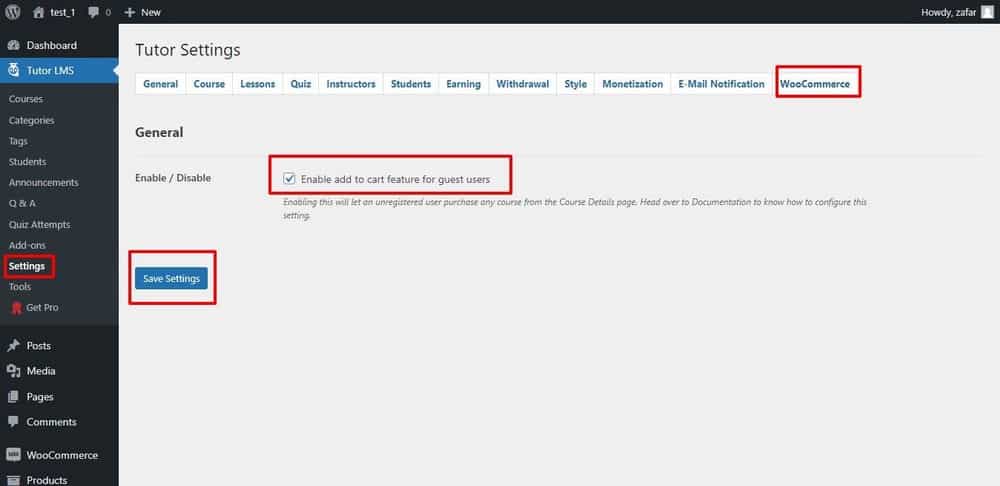1000x486 pixels.
Task: Click the plus icon beside New
Action: (129, 12)
